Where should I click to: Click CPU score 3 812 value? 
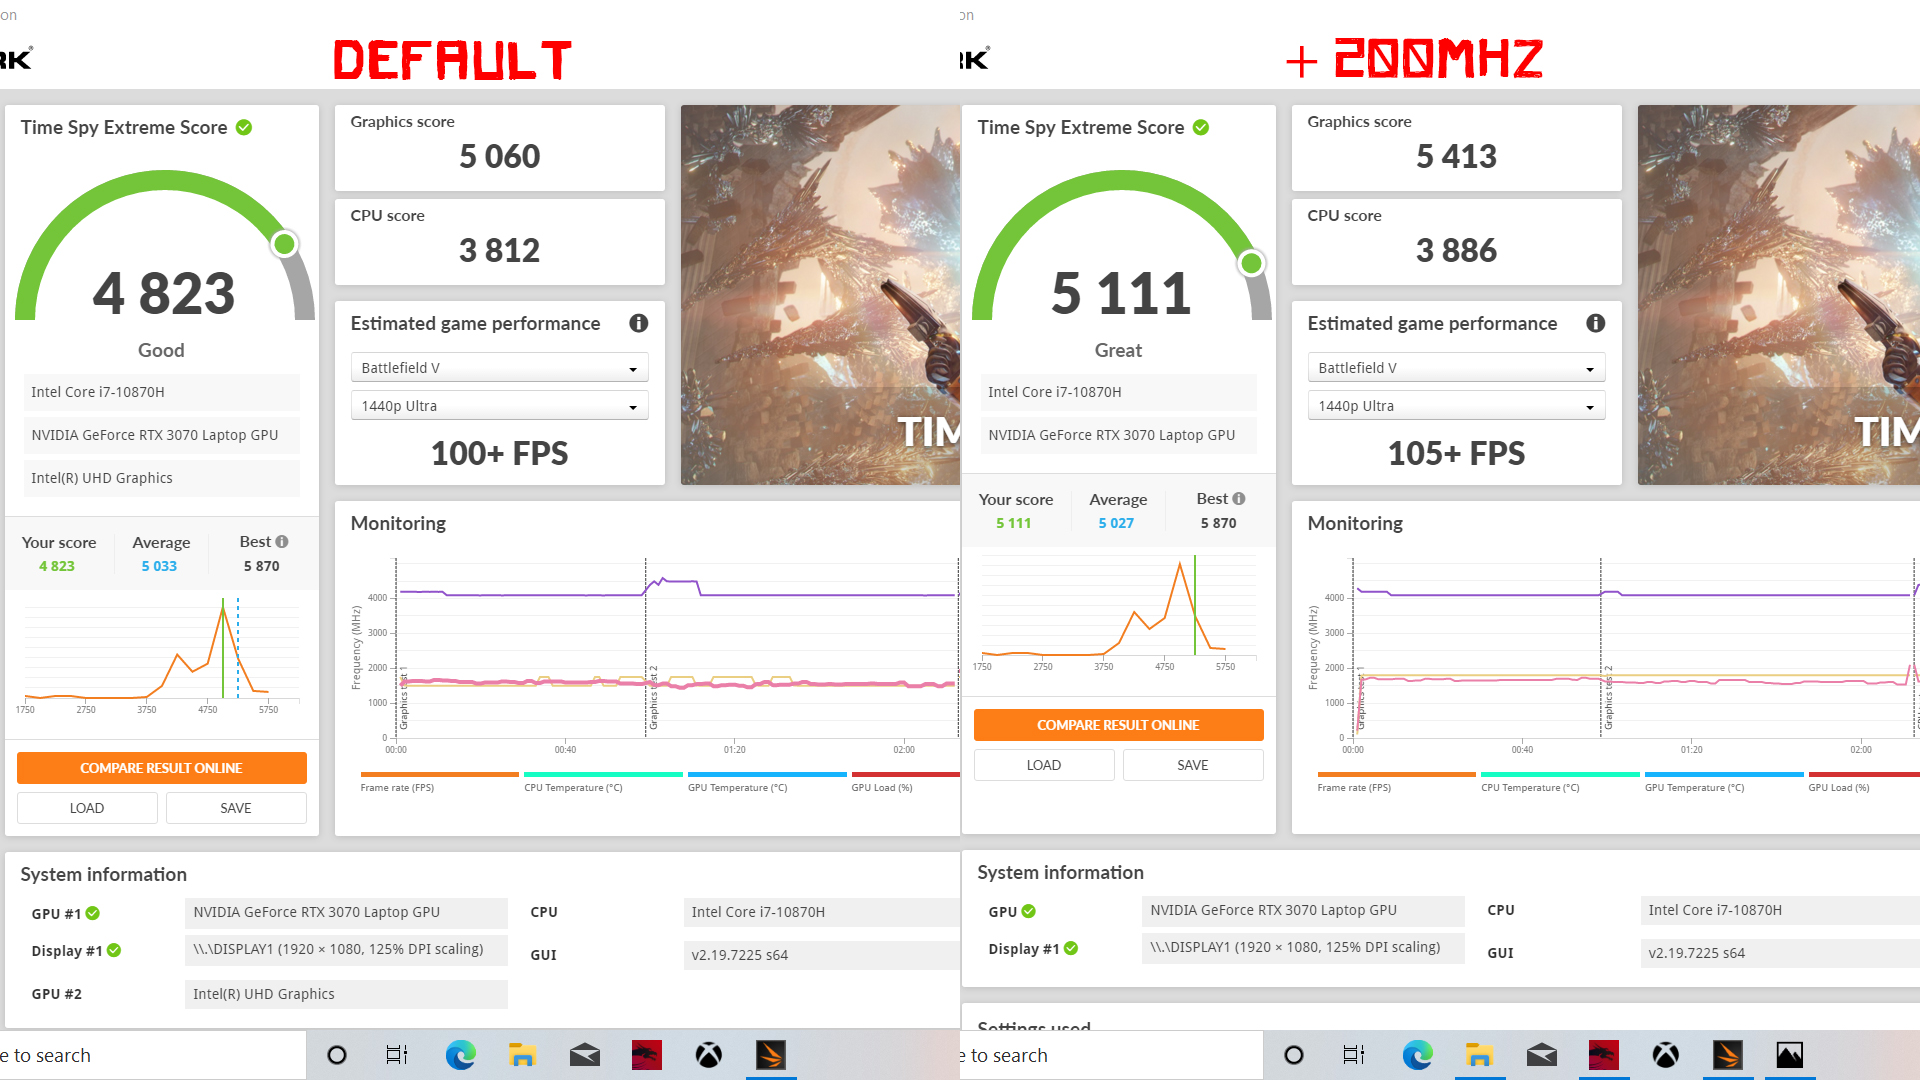499,250
